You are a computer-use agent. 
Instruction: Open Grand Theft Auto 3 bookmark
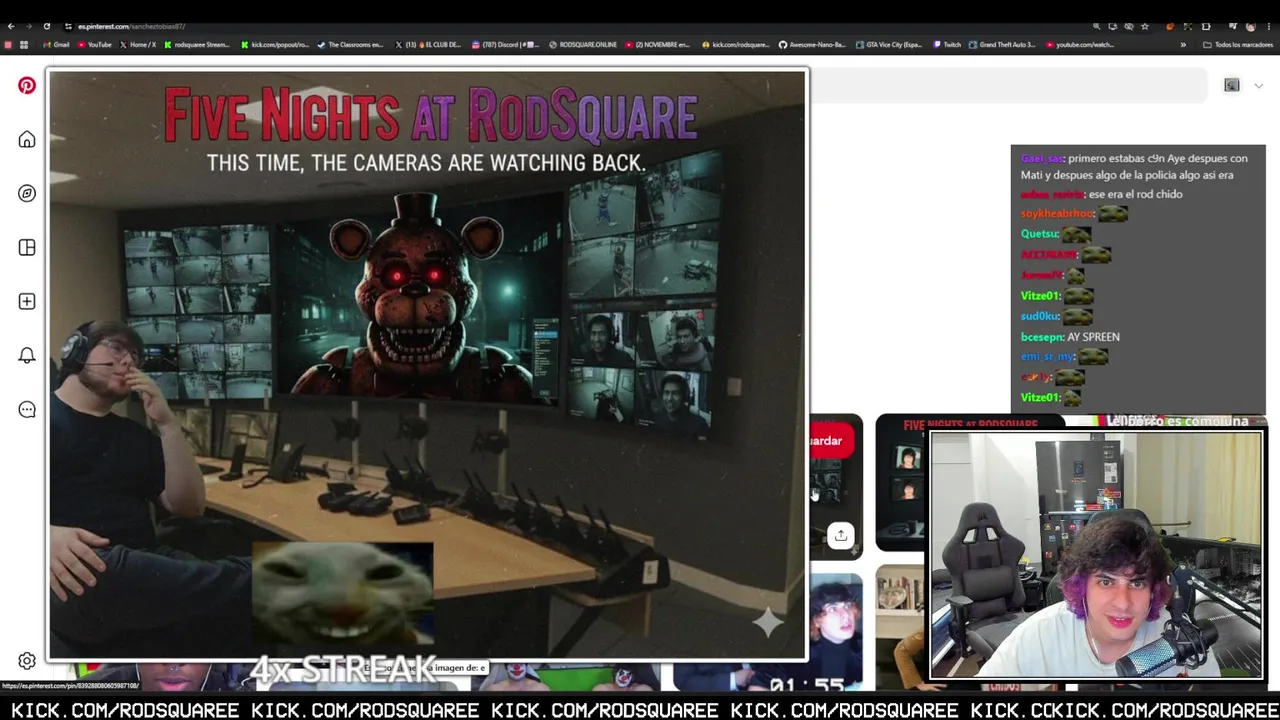click(1002, 45)
